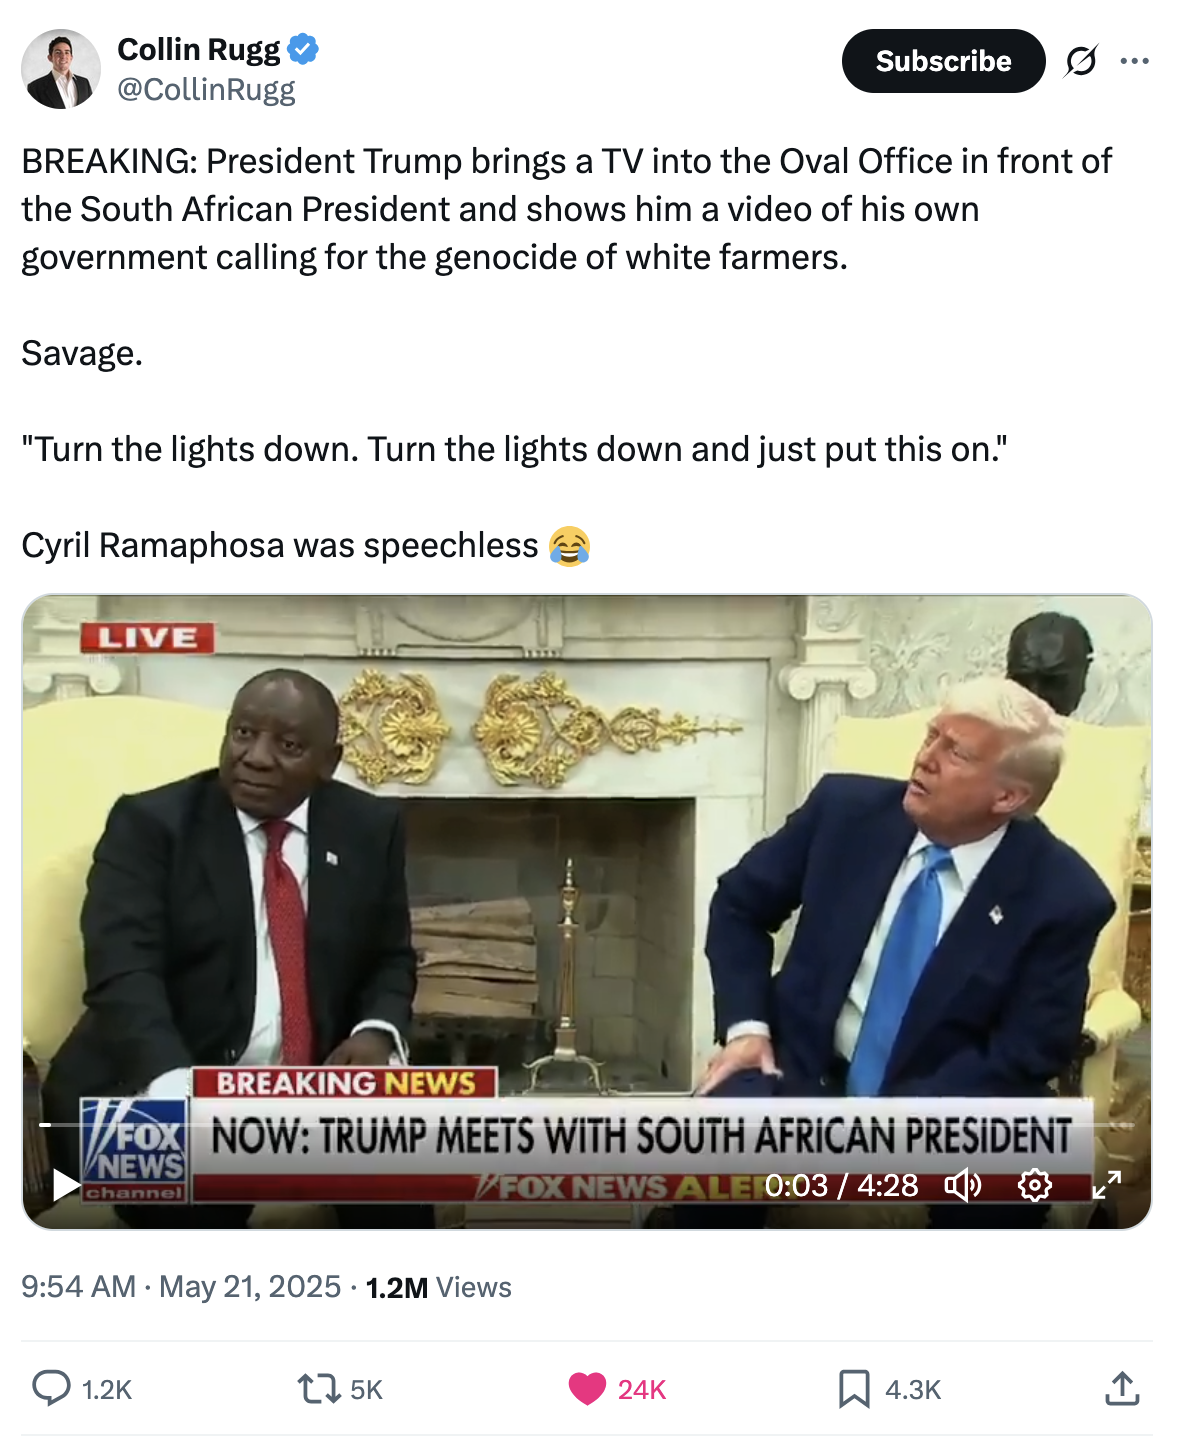Unlike the tweet via pink heart
The height and width of the screenshot is (1452, 1180).
point(587,1389)
